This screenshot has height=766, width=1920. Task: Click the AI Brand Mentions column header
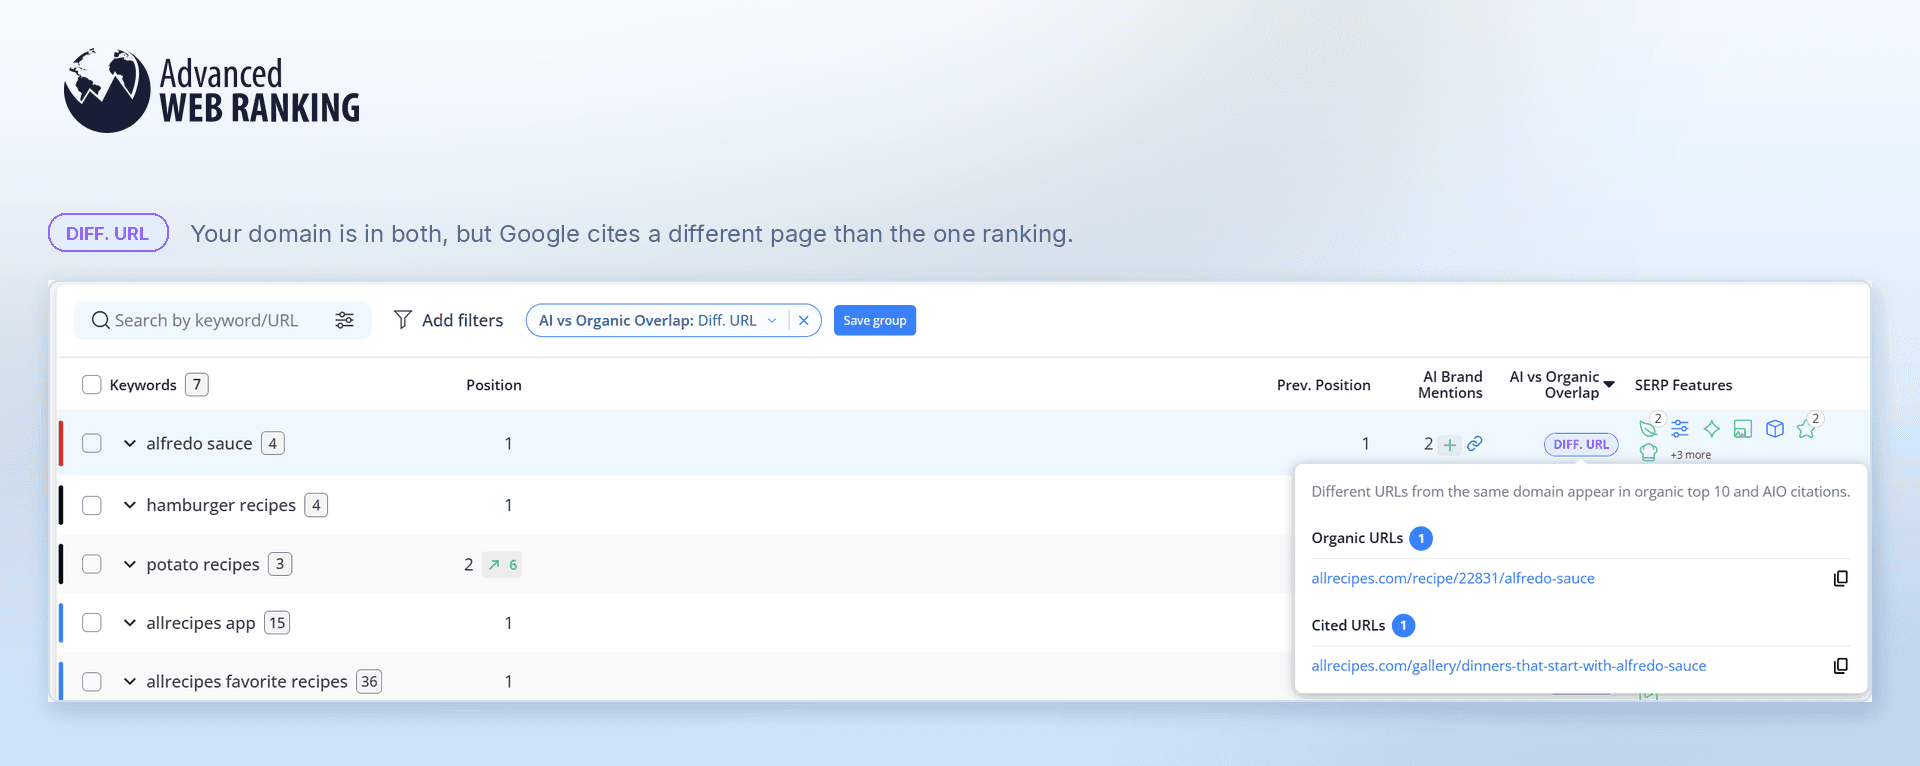tap(1451, 385)
